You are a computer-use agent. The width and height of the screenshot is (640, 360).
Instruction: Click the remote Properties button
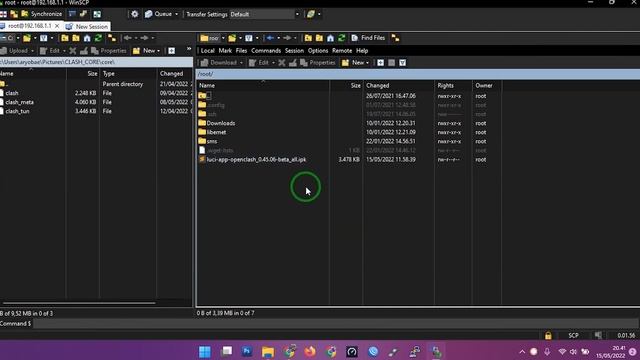318,62
